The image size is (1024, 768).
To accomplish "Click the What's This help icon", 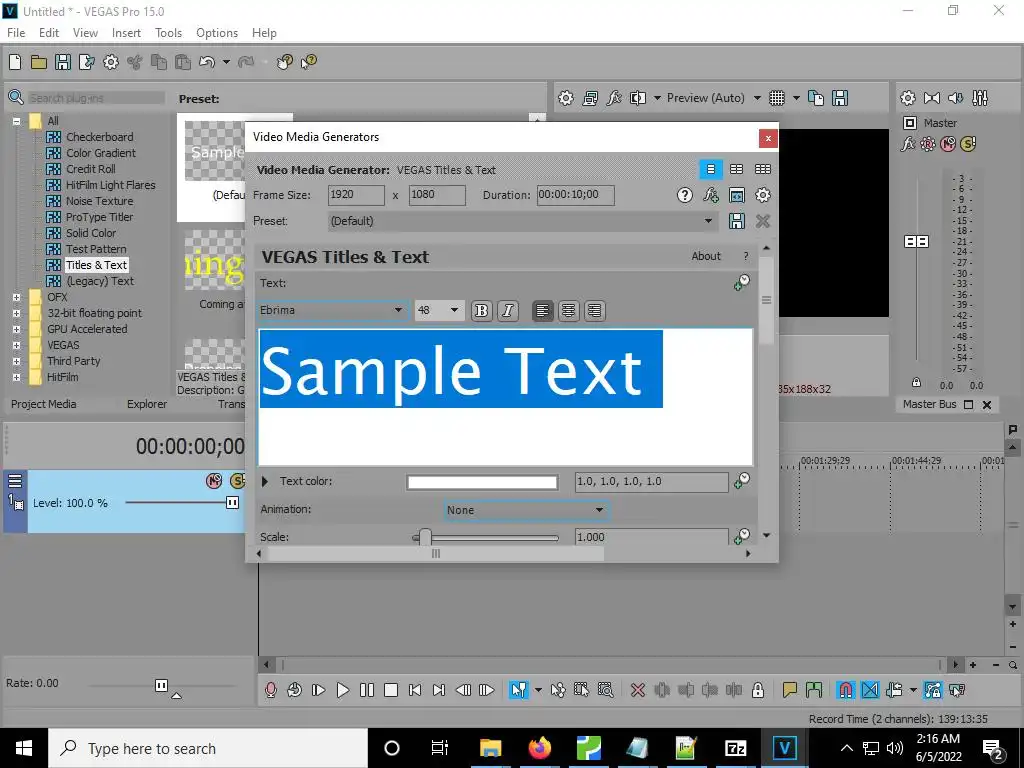I will (x=308, y=62).
